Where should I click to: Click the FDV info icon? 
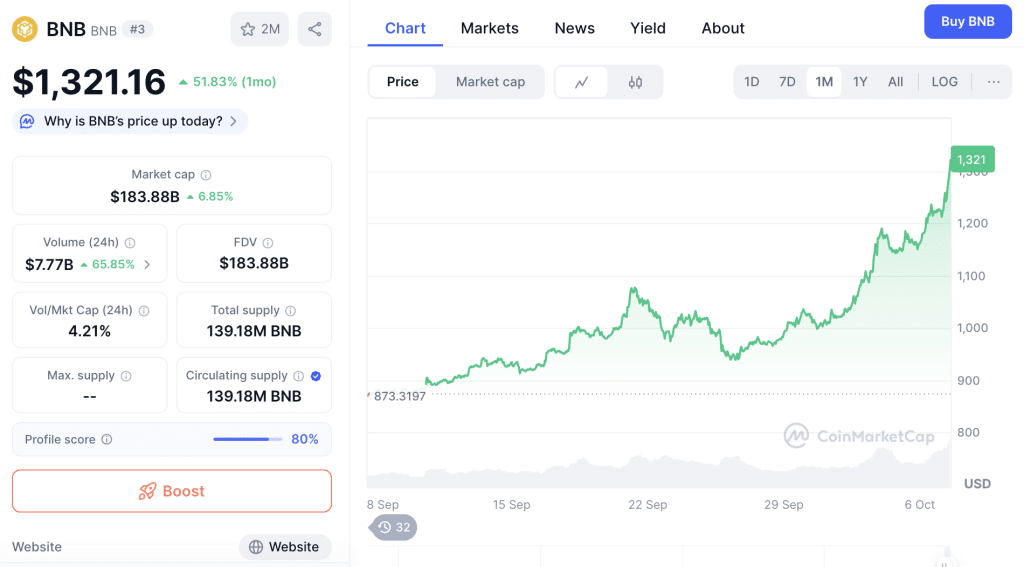pos(268,243)
